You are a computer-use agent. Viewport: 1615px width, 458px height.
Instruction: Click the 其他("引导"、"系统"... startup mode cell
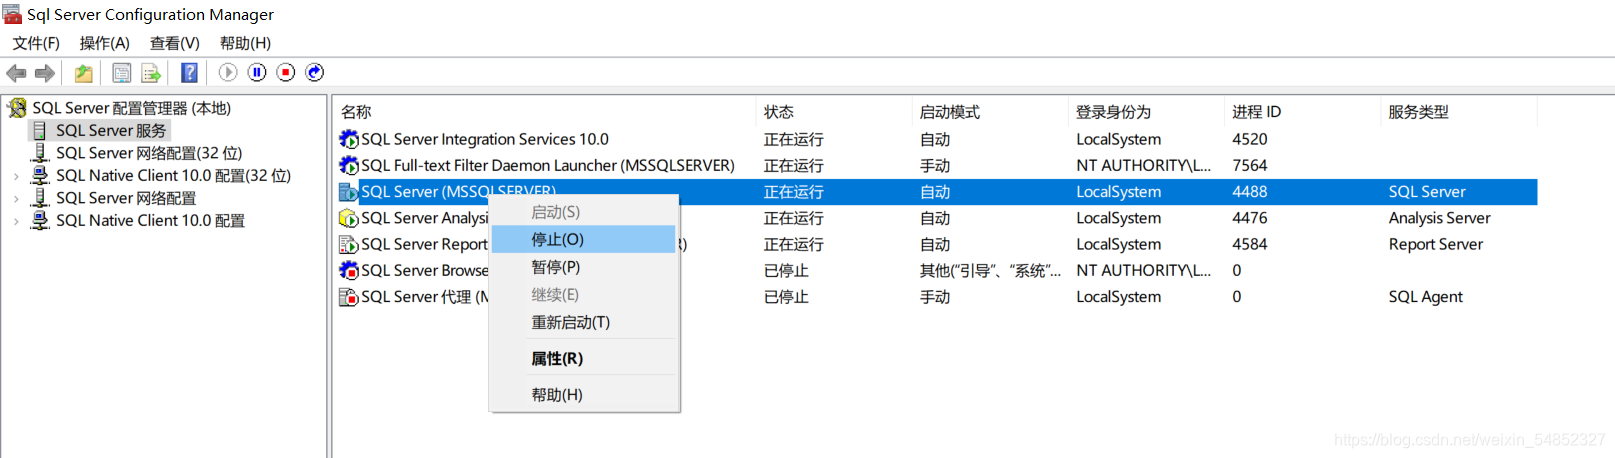(x=990, y=270)
